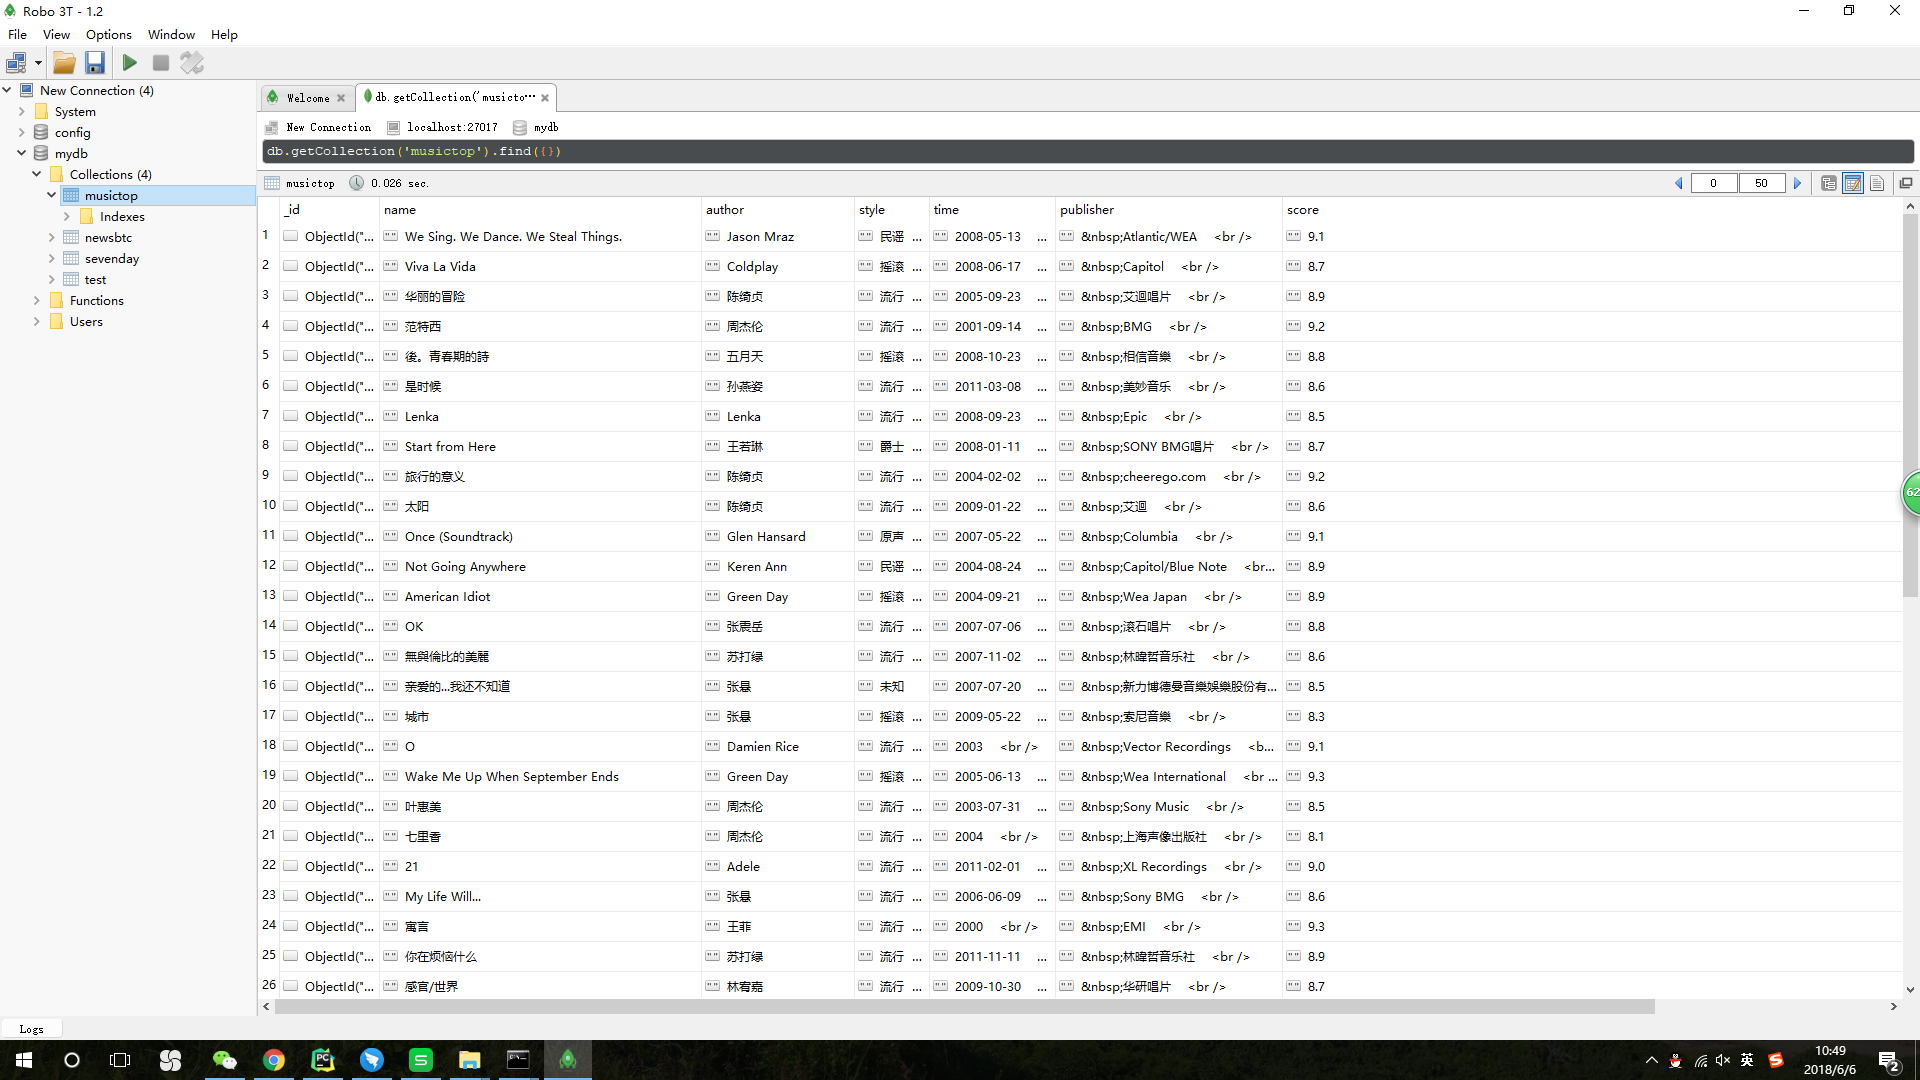Screen dimensions: 1920x1080
Task: Detach the output window
Action: 1906,183
